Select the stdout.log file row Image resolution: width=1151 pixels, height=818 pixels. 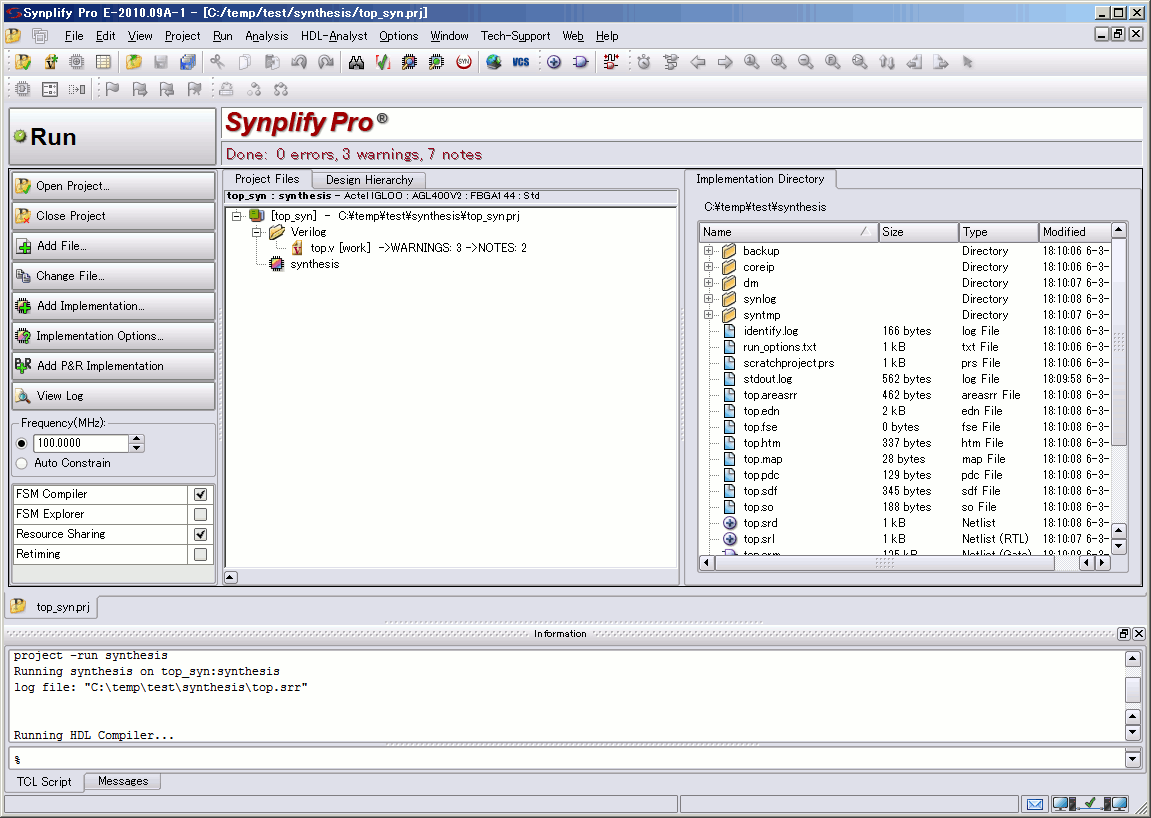pos(904,379)
